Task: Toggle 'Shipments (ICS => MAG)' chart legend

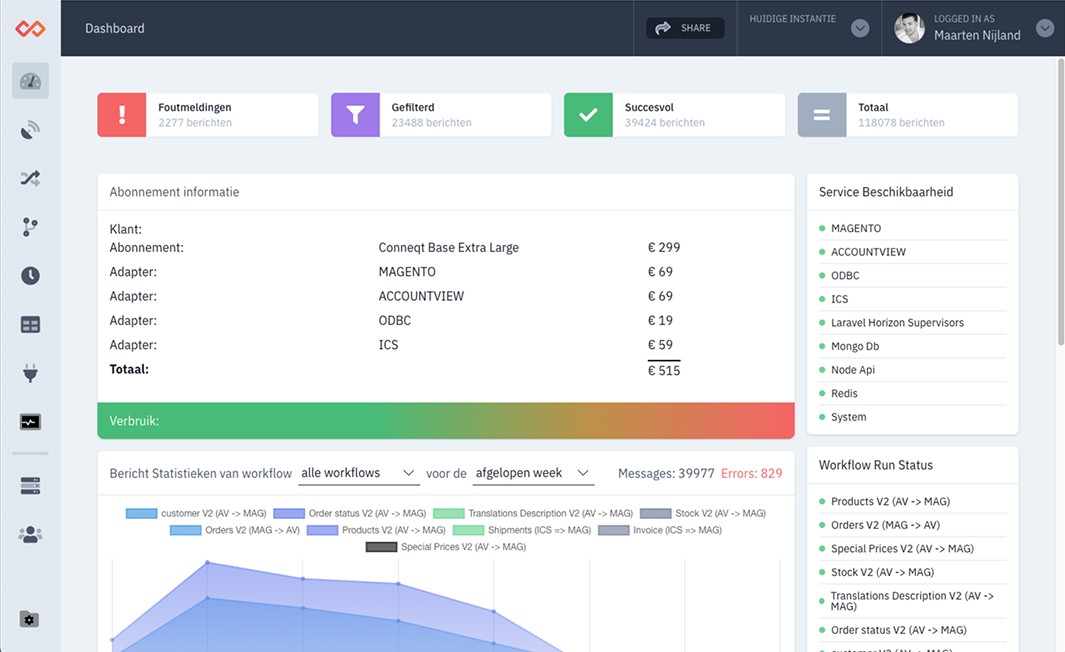Action: 522,530
